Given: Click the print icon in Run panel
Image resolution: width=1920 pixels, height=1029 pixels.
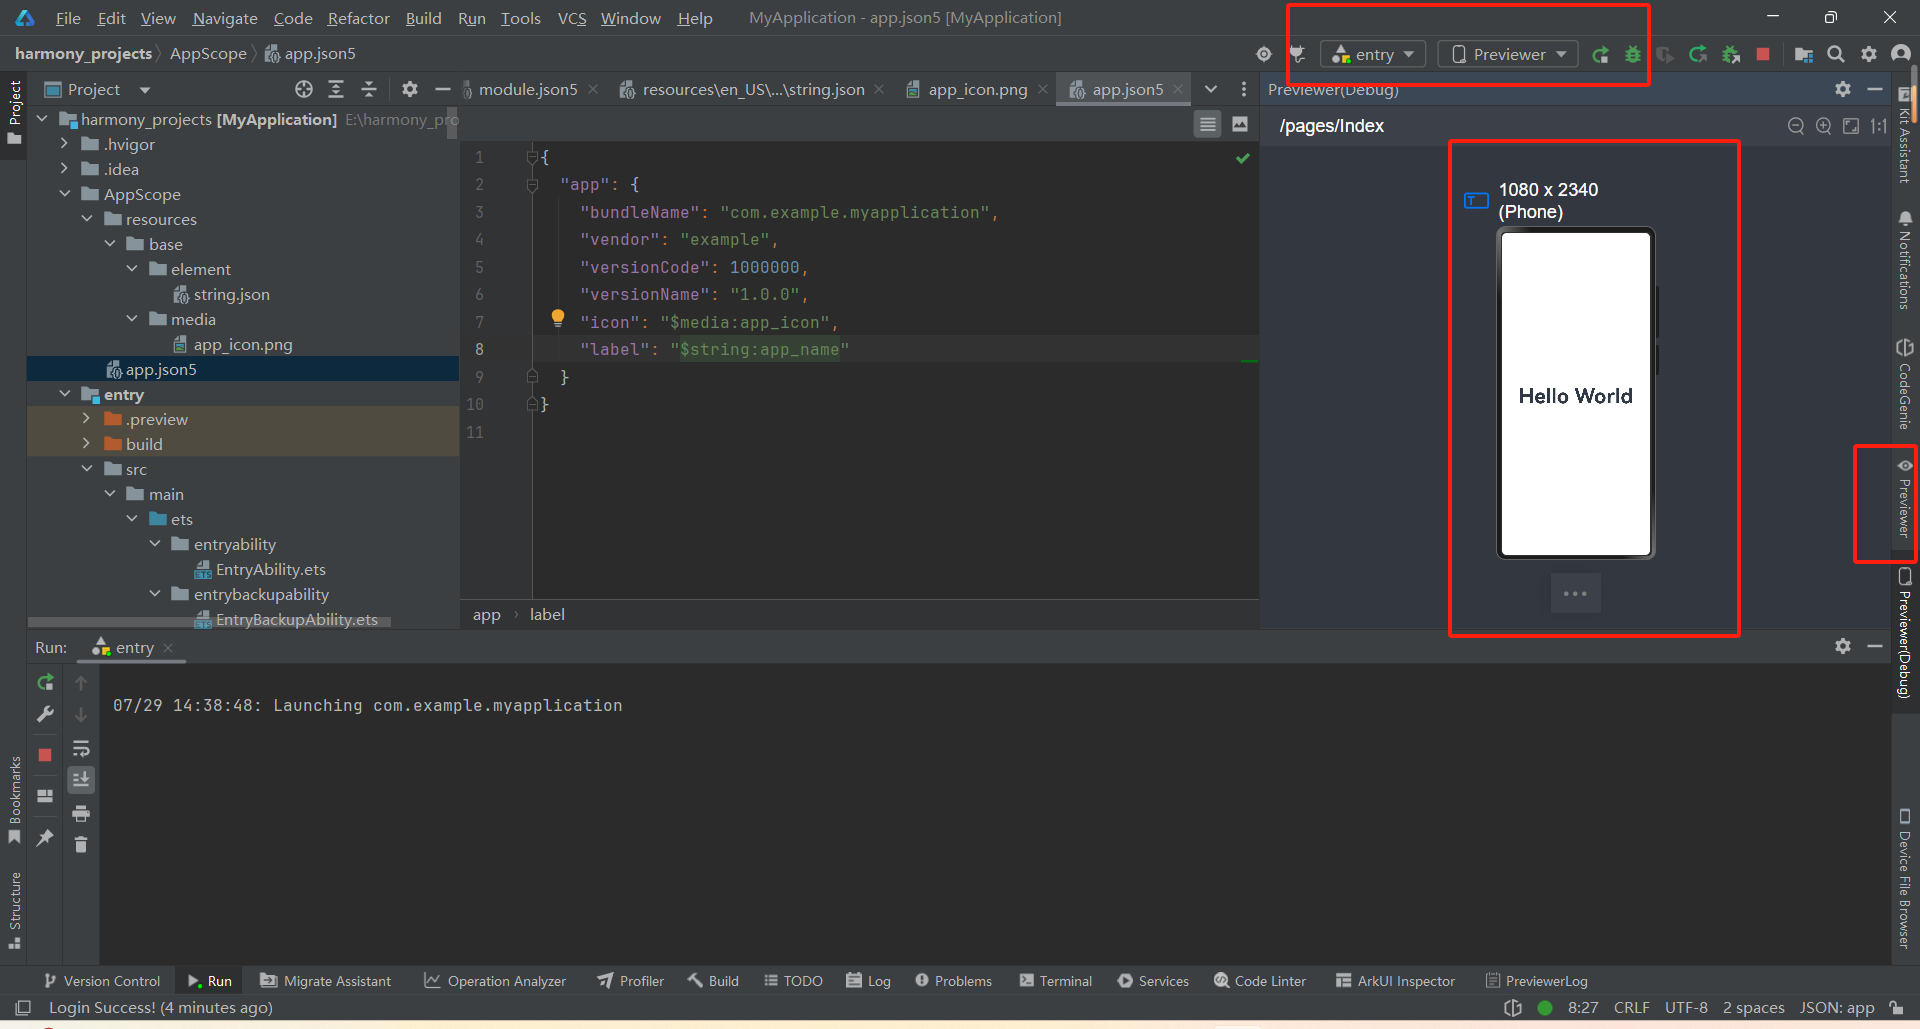Looking at the screenshot, I should tap(81, 813).
